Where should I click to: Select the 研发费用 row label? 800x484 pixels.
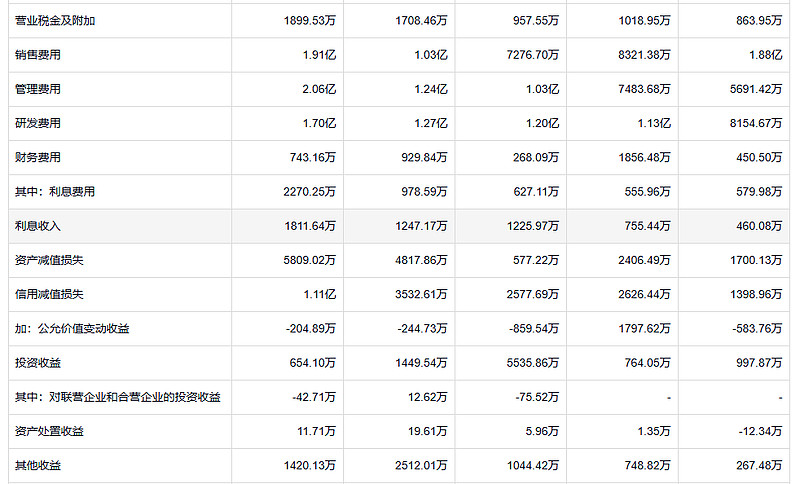click(x=38, y=123)
